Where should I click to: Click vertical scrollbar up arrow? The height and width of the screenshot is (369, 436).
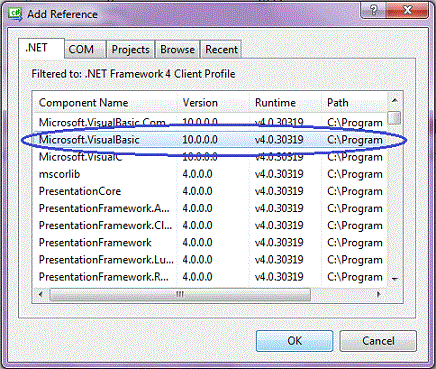tap(395, 100)
